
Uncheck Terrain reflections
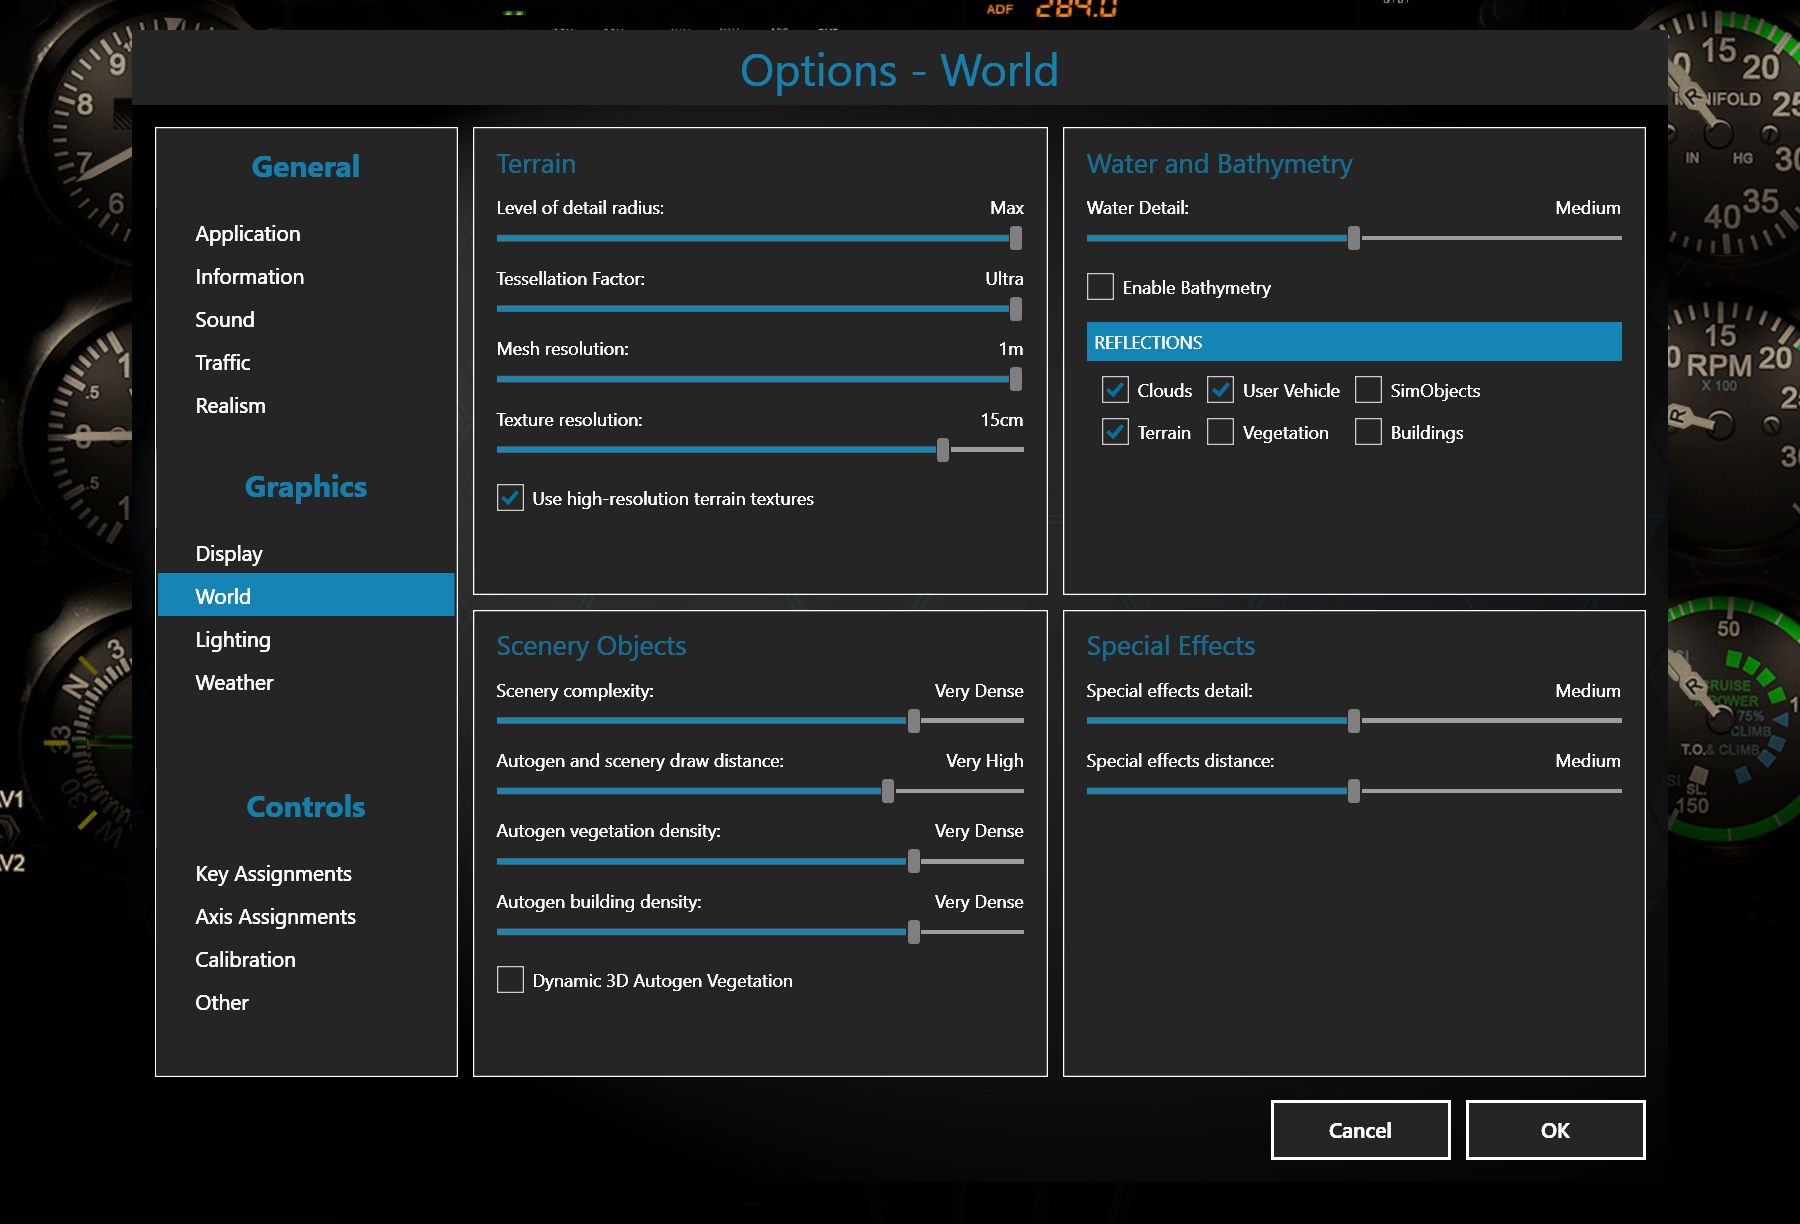coord(1115,432)
